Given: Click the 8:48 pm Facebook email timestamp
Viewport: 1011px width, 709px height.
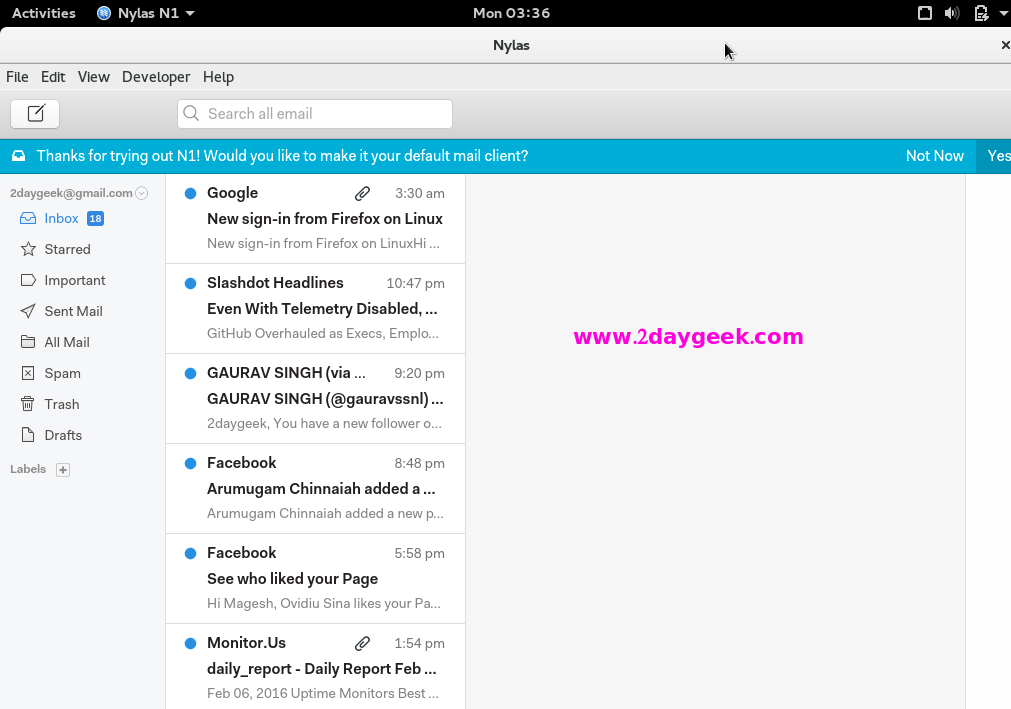Looking at the screenshot, I should 419,463.
